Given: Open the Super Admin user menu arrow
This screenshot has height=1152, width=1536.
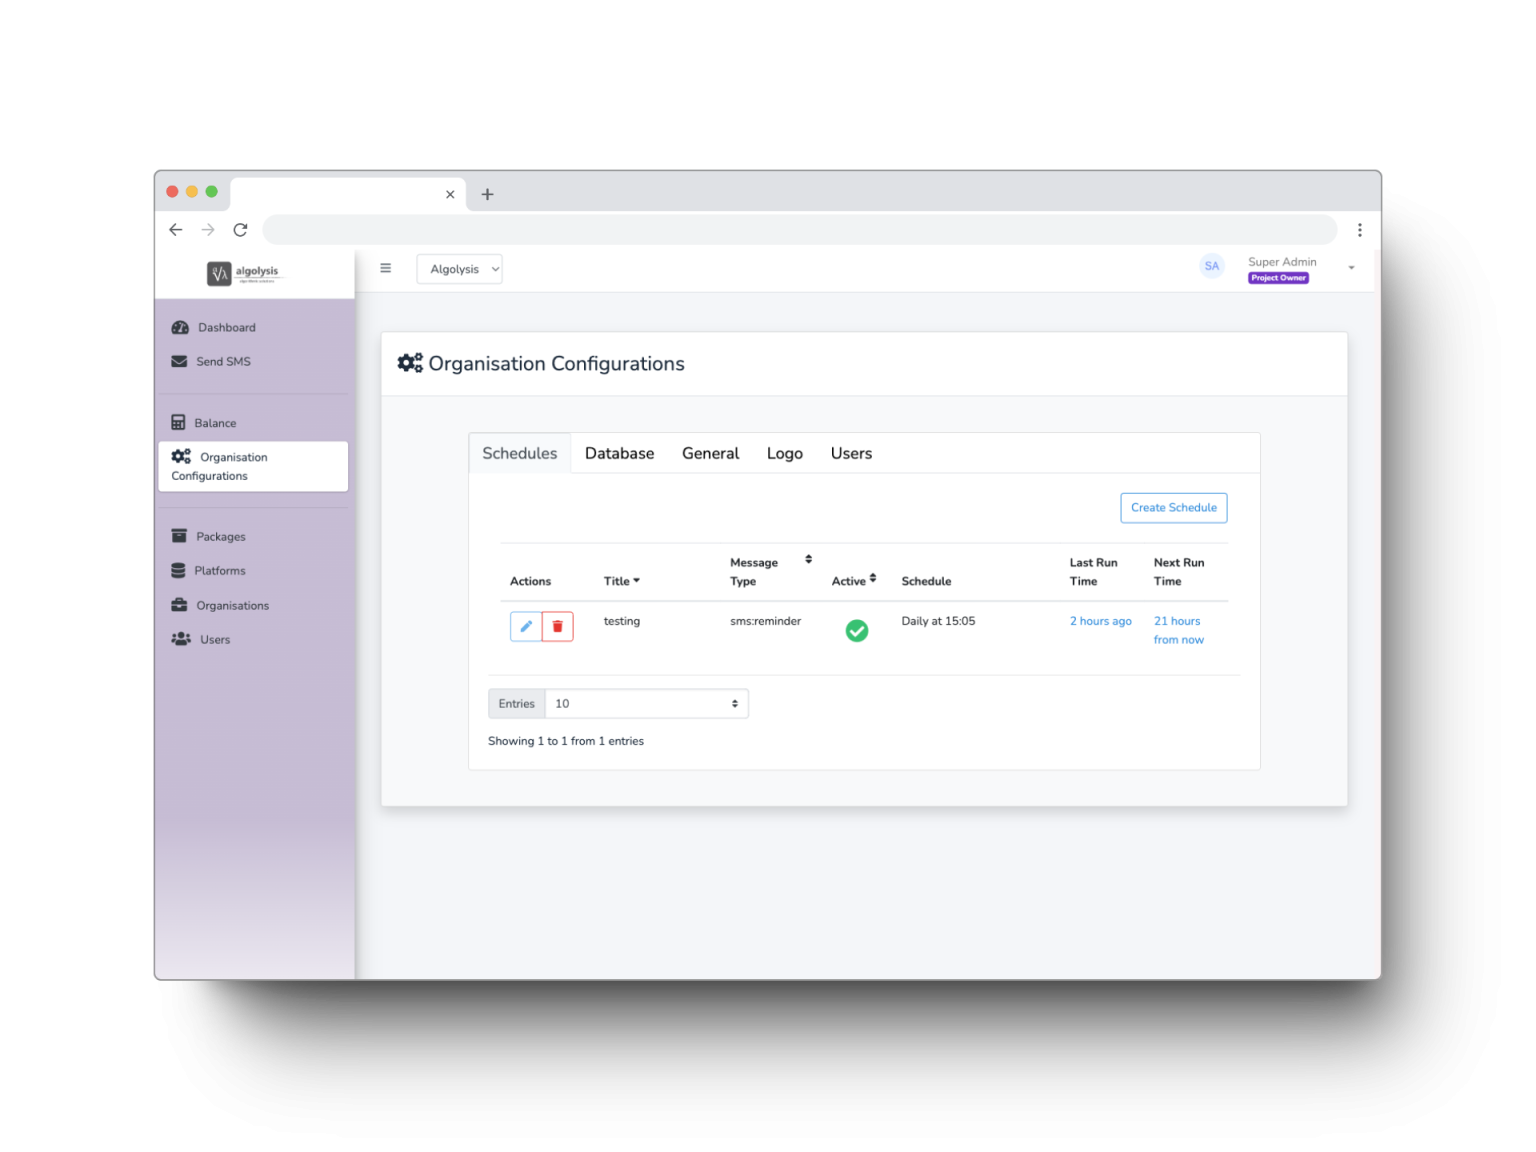Looking at the screenshot, I should click(x=1351, y=268).
